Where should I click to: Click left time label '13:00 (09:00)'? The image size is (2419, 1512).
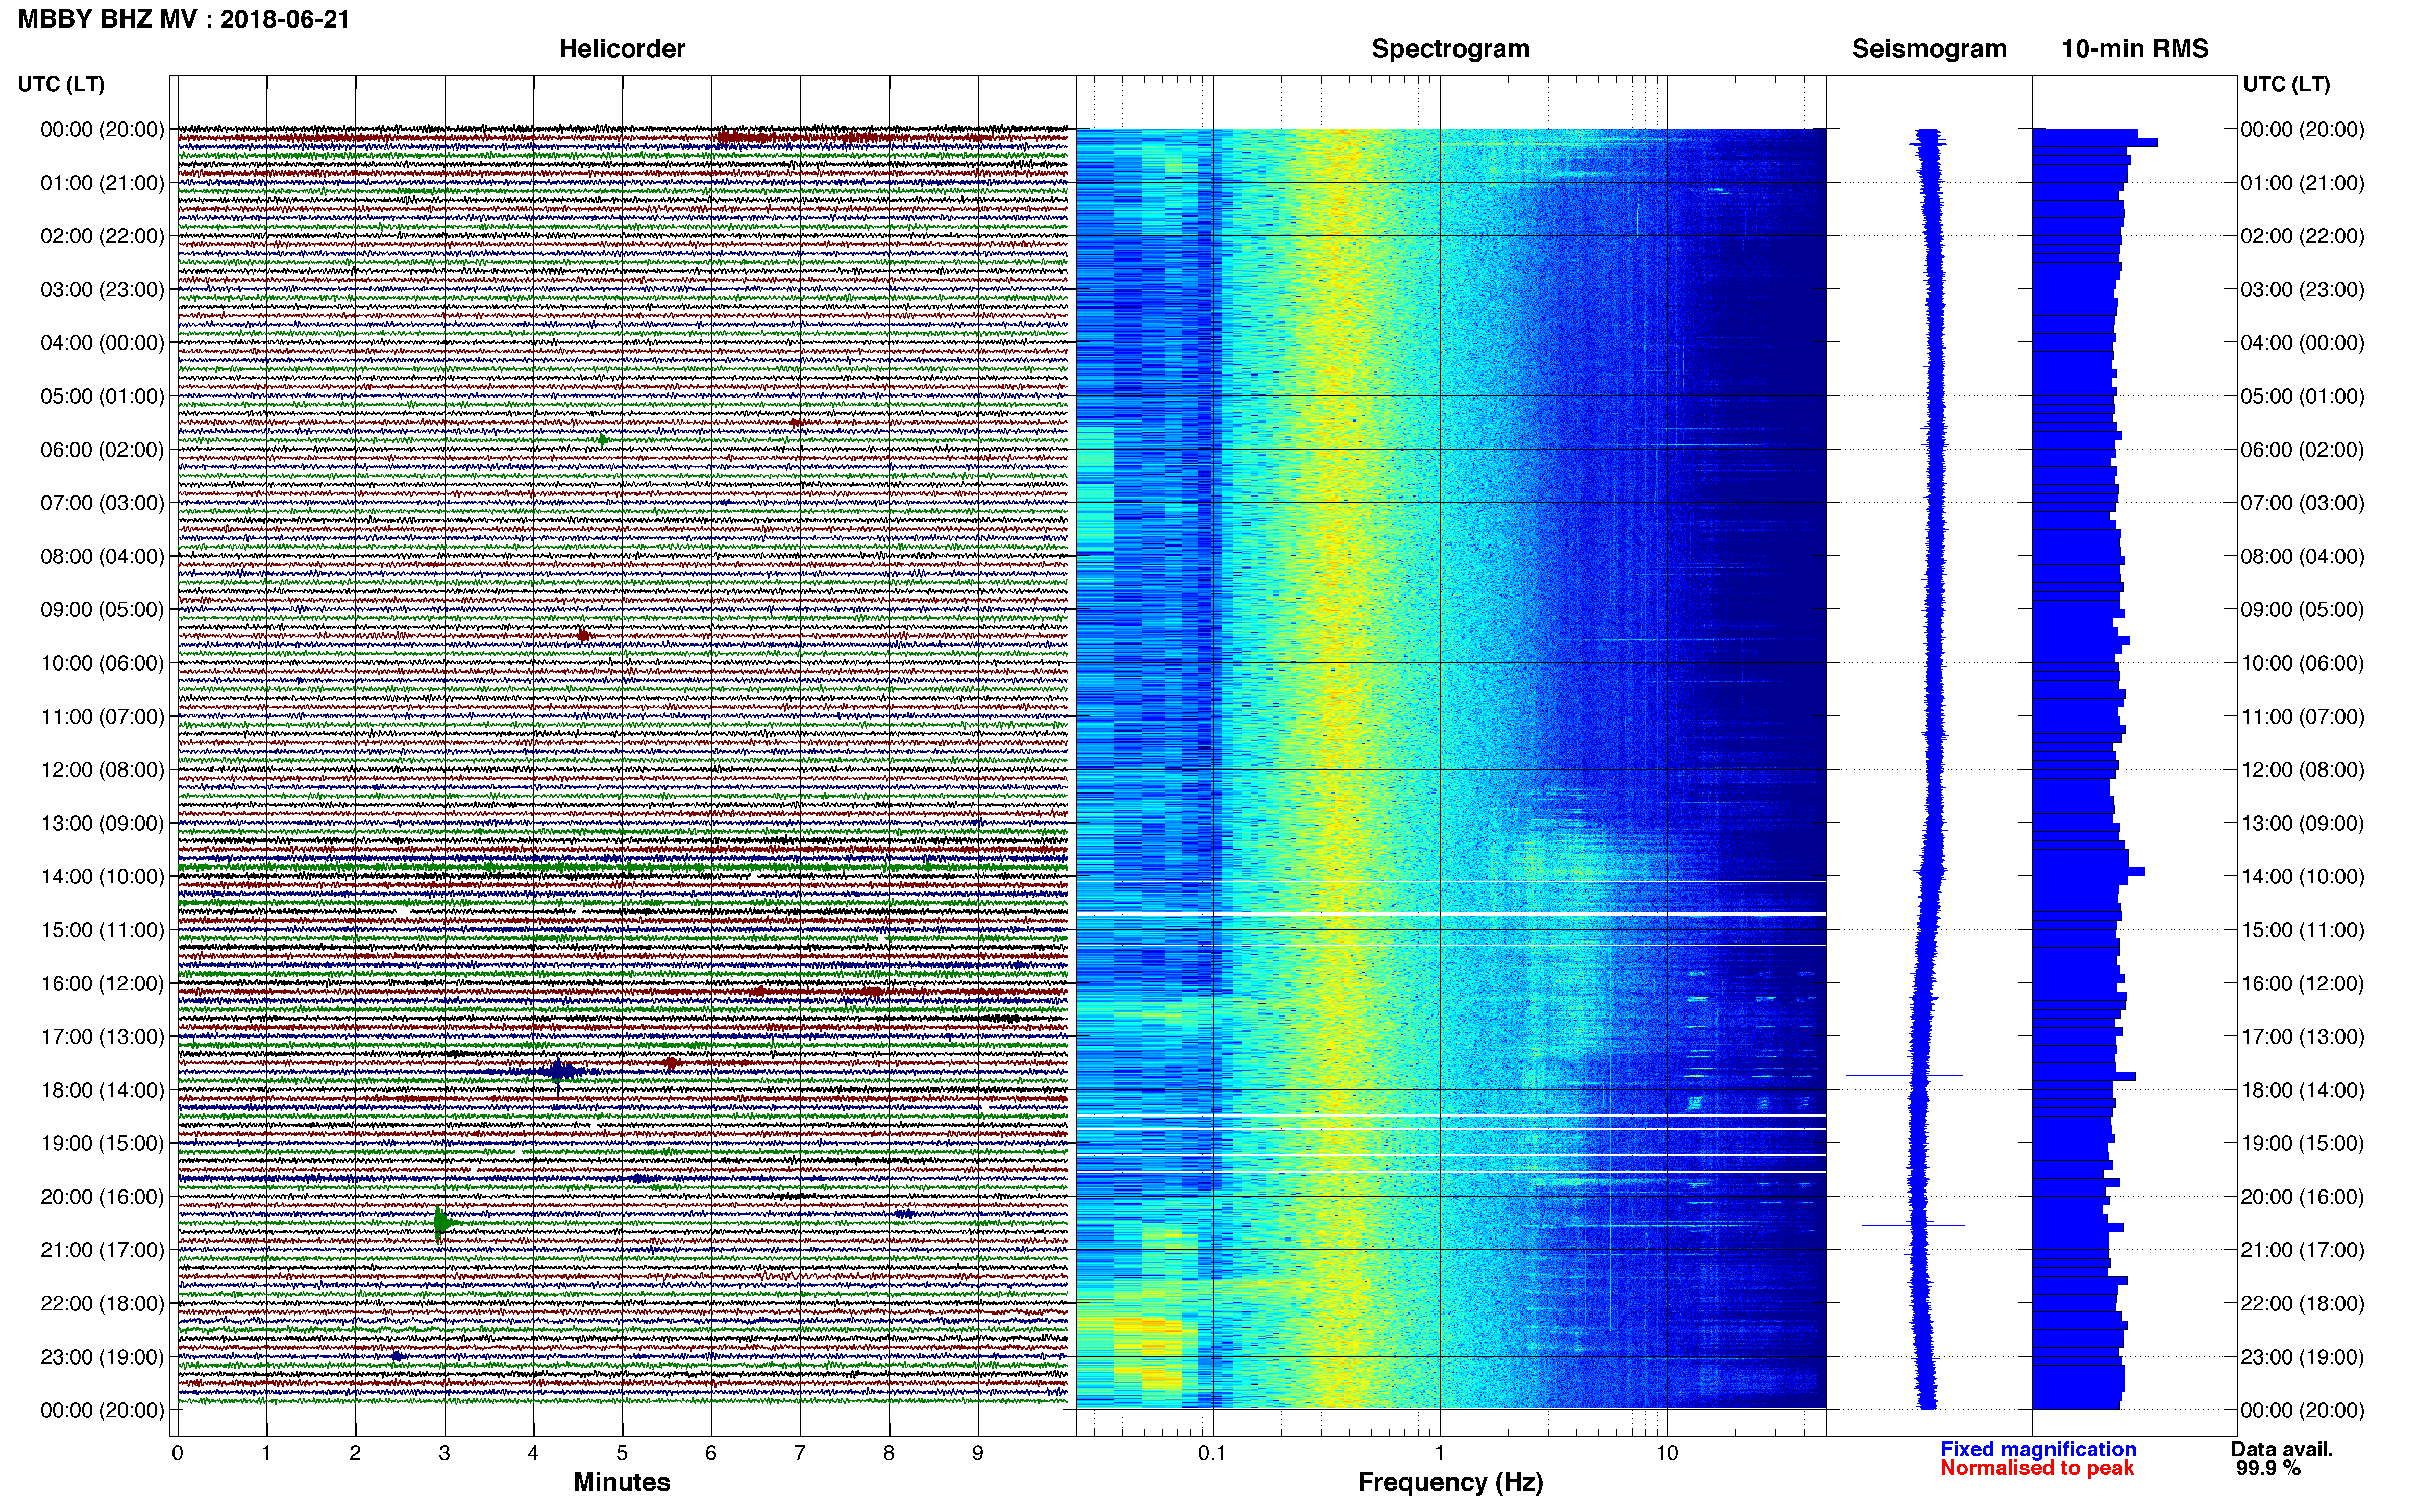coord(102,823)
